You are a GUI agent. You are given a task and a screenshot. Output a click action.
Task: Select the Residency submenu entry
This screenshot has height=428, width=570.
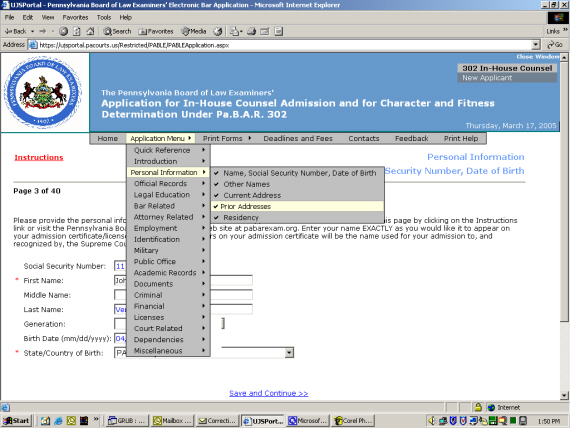(297, 217)
